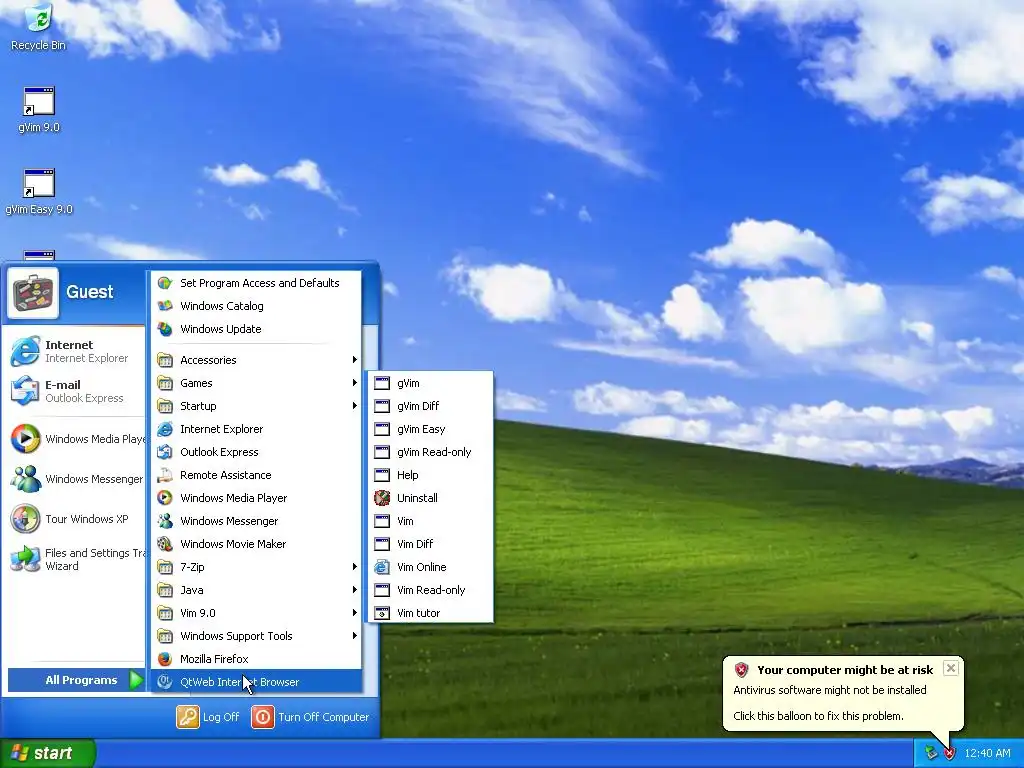Open Vim Online link
This screenshot has width=1024, height=768.
[430, 567]
